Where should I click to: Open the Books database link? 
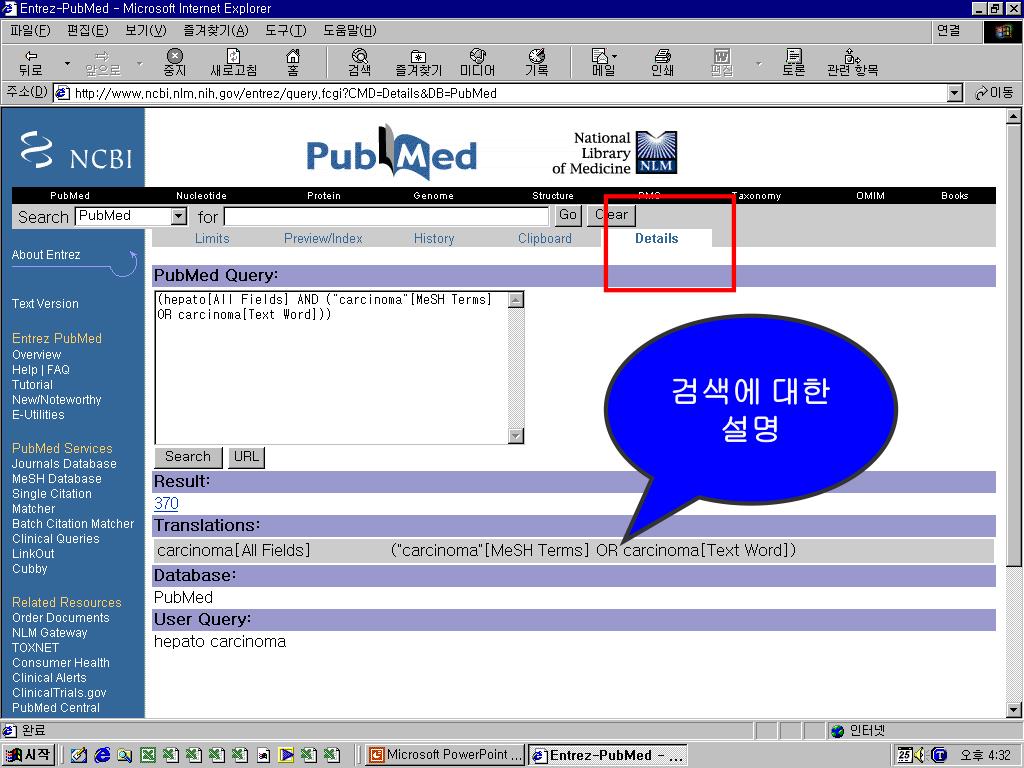[x=954, y=195]
